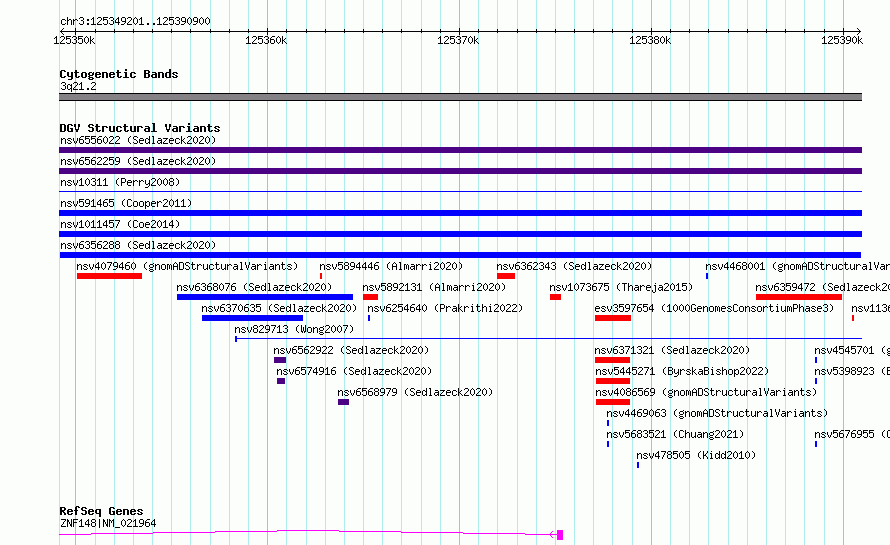The width and height of the screenshot is (890, 545).
Task: Click the thin blue line of nsv10311
Action: click(x=460, y=192)
